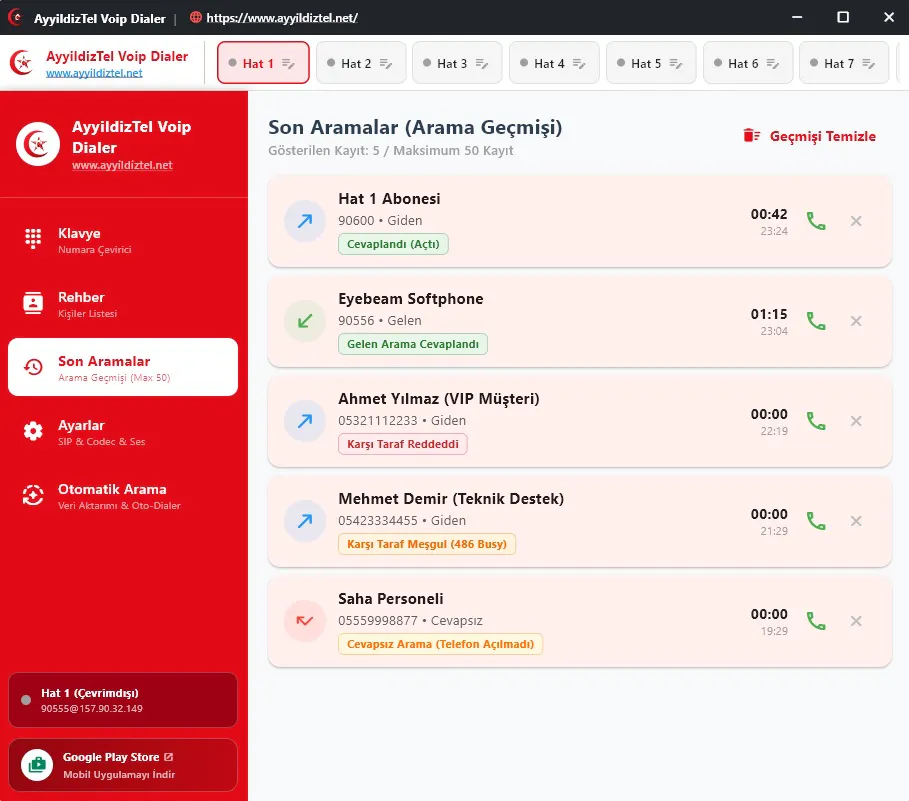Edit Hat 6 line settings icon
909x801 pixels.
tap(773, 64)
